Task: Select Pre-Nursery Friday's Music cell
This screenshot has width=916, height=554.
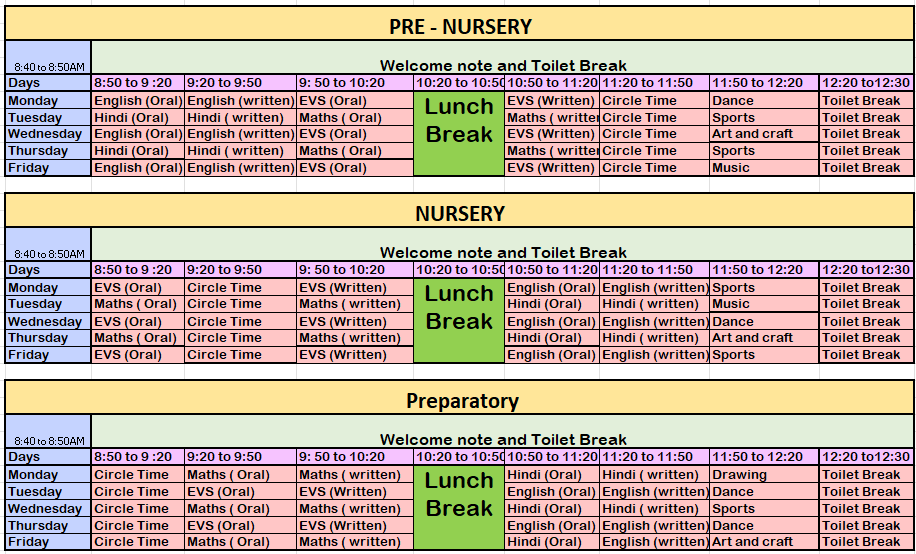Action: (763, 168)
